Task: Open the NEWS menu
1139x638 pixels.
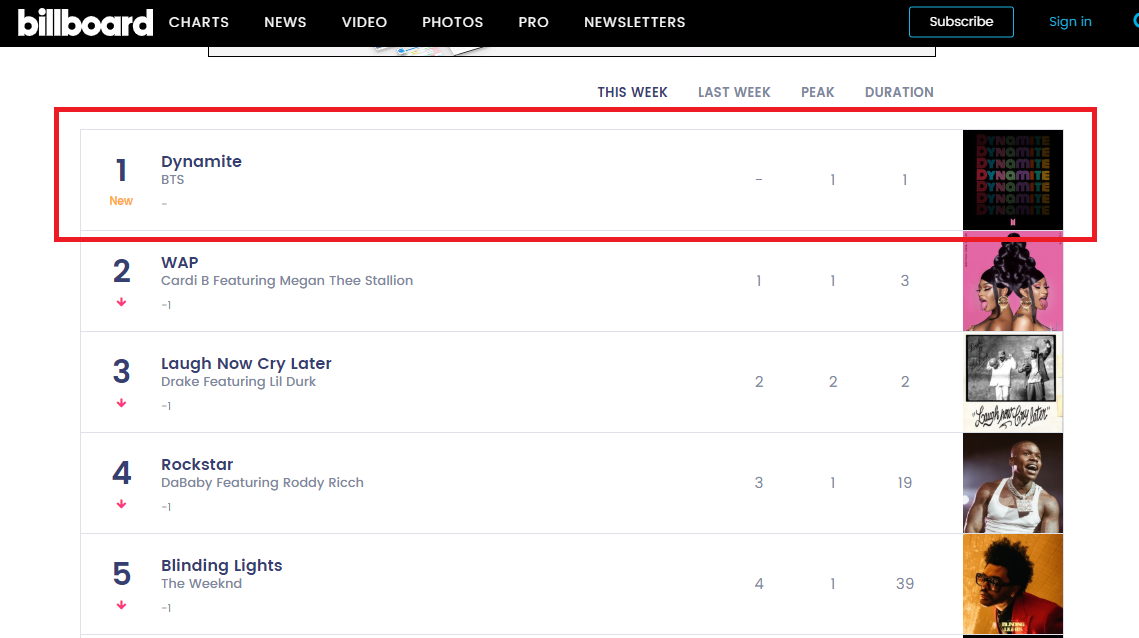Action: click(285, 23)
